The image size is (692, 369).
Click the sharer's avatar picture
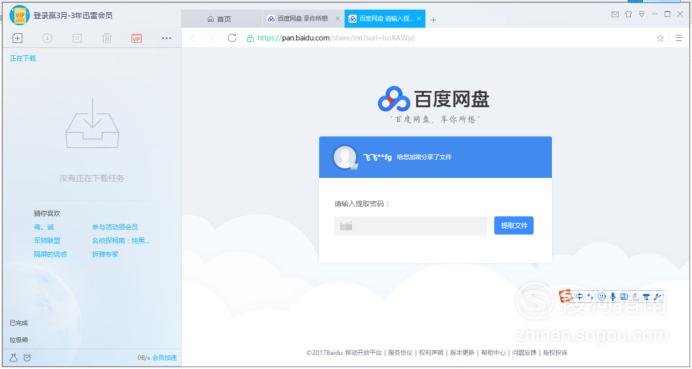click(345, 158)
